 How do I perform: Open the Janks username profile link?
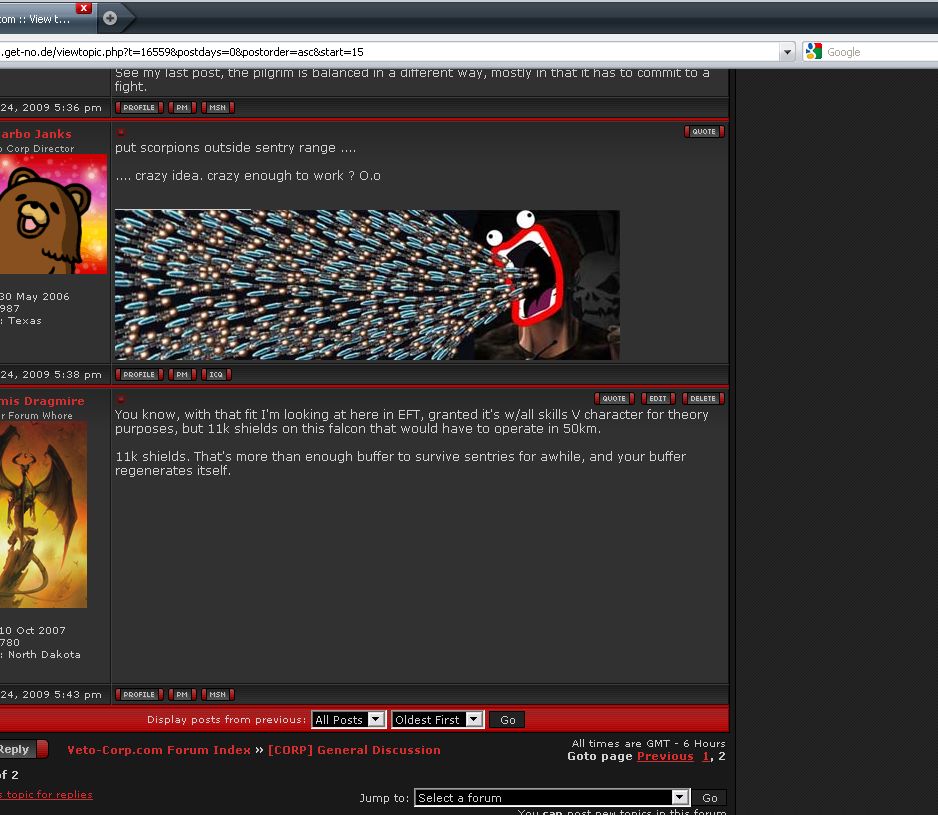(x=36, y=134)
